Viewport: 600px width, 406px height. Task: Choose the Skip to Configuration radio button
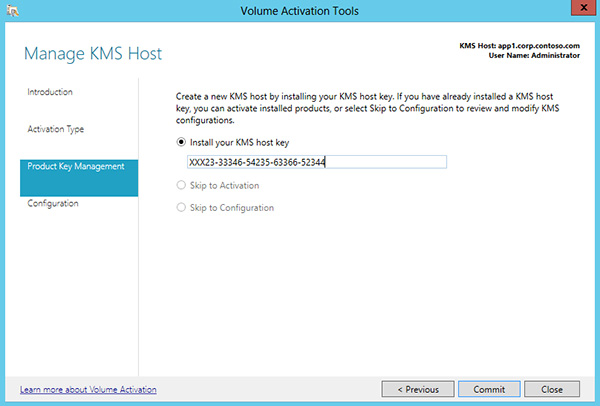181,208
